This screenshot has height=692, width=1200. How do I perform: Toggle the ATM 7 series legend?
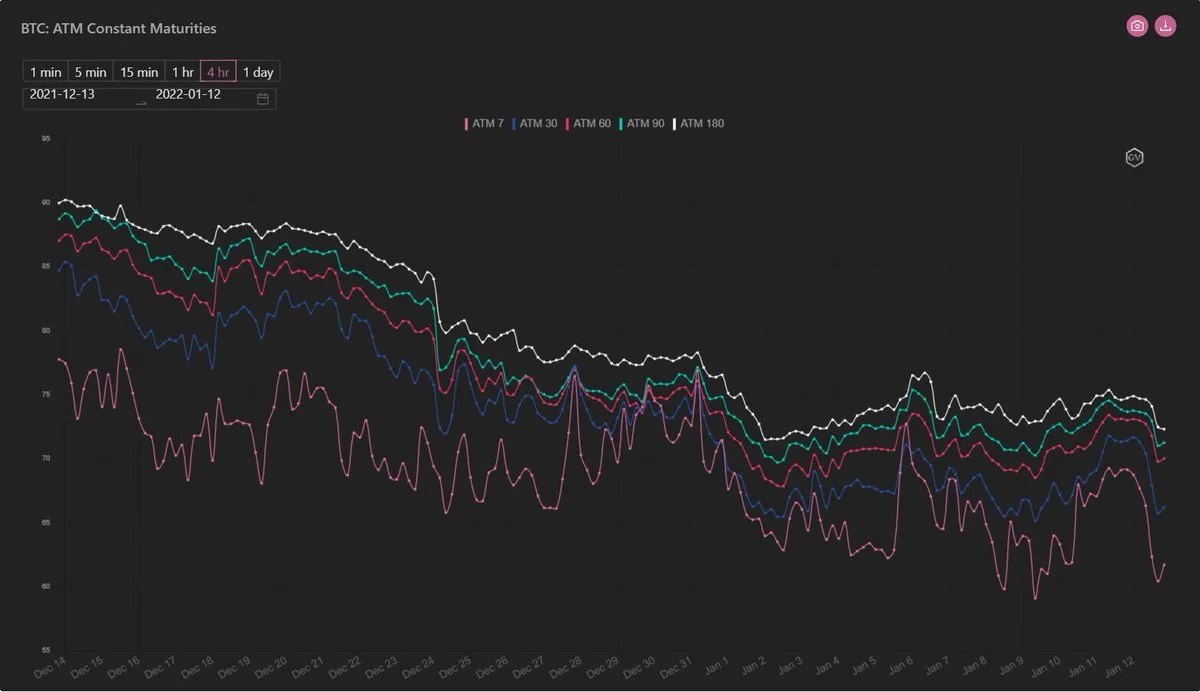point(485,124)
